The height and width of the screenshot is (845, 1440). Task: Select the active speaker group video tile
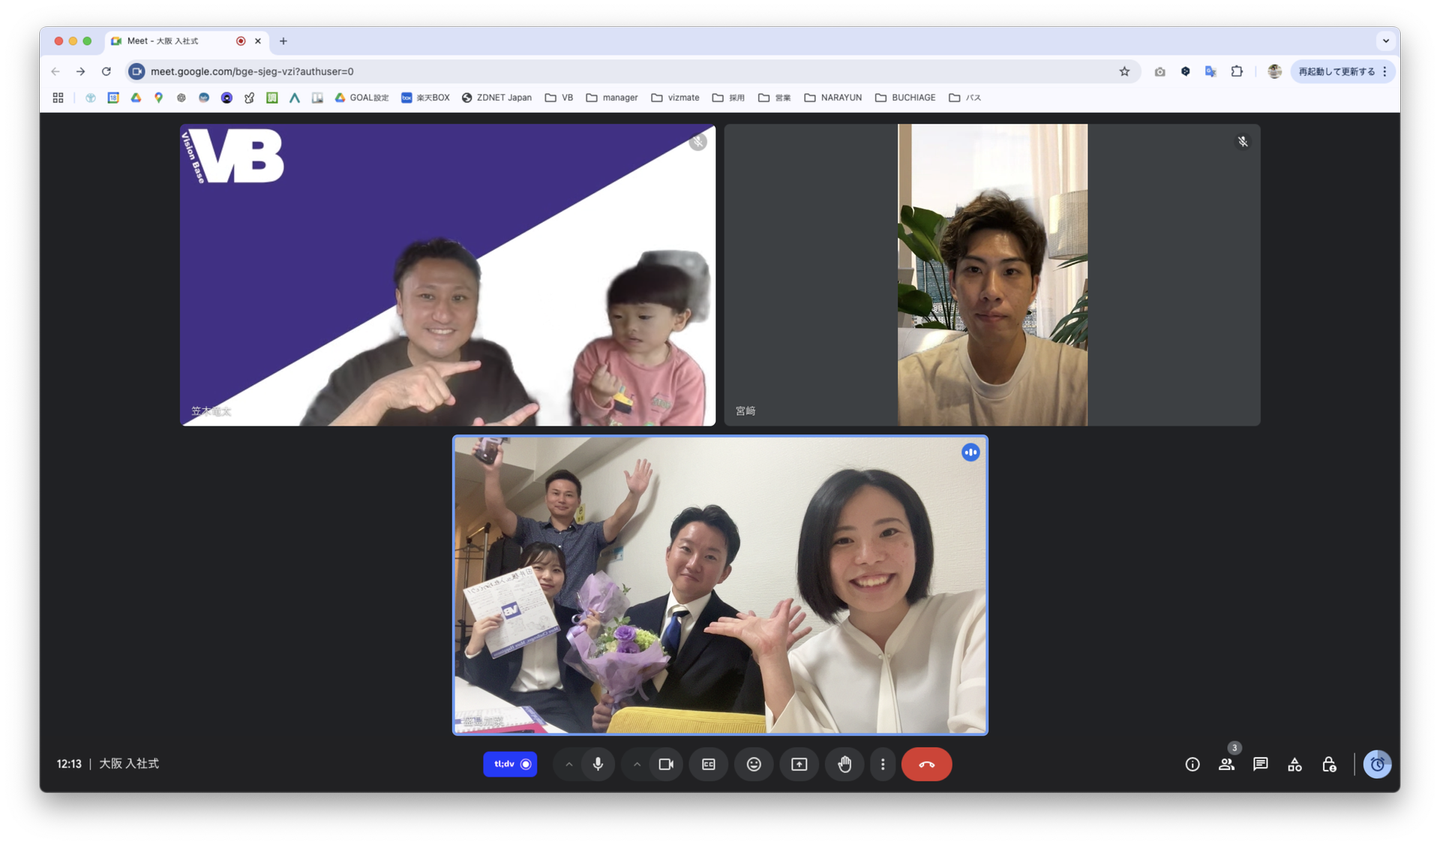click(720, 585)
